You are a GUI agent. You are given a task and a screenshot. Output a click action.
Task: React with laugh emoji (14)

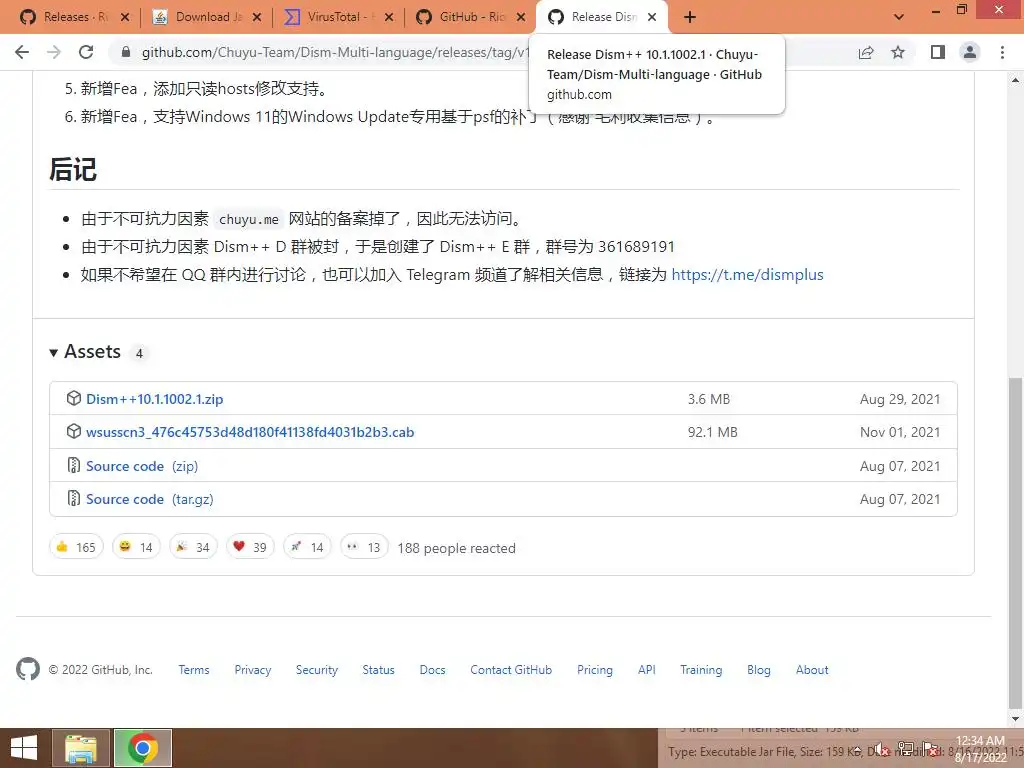[x=136, y=547]
